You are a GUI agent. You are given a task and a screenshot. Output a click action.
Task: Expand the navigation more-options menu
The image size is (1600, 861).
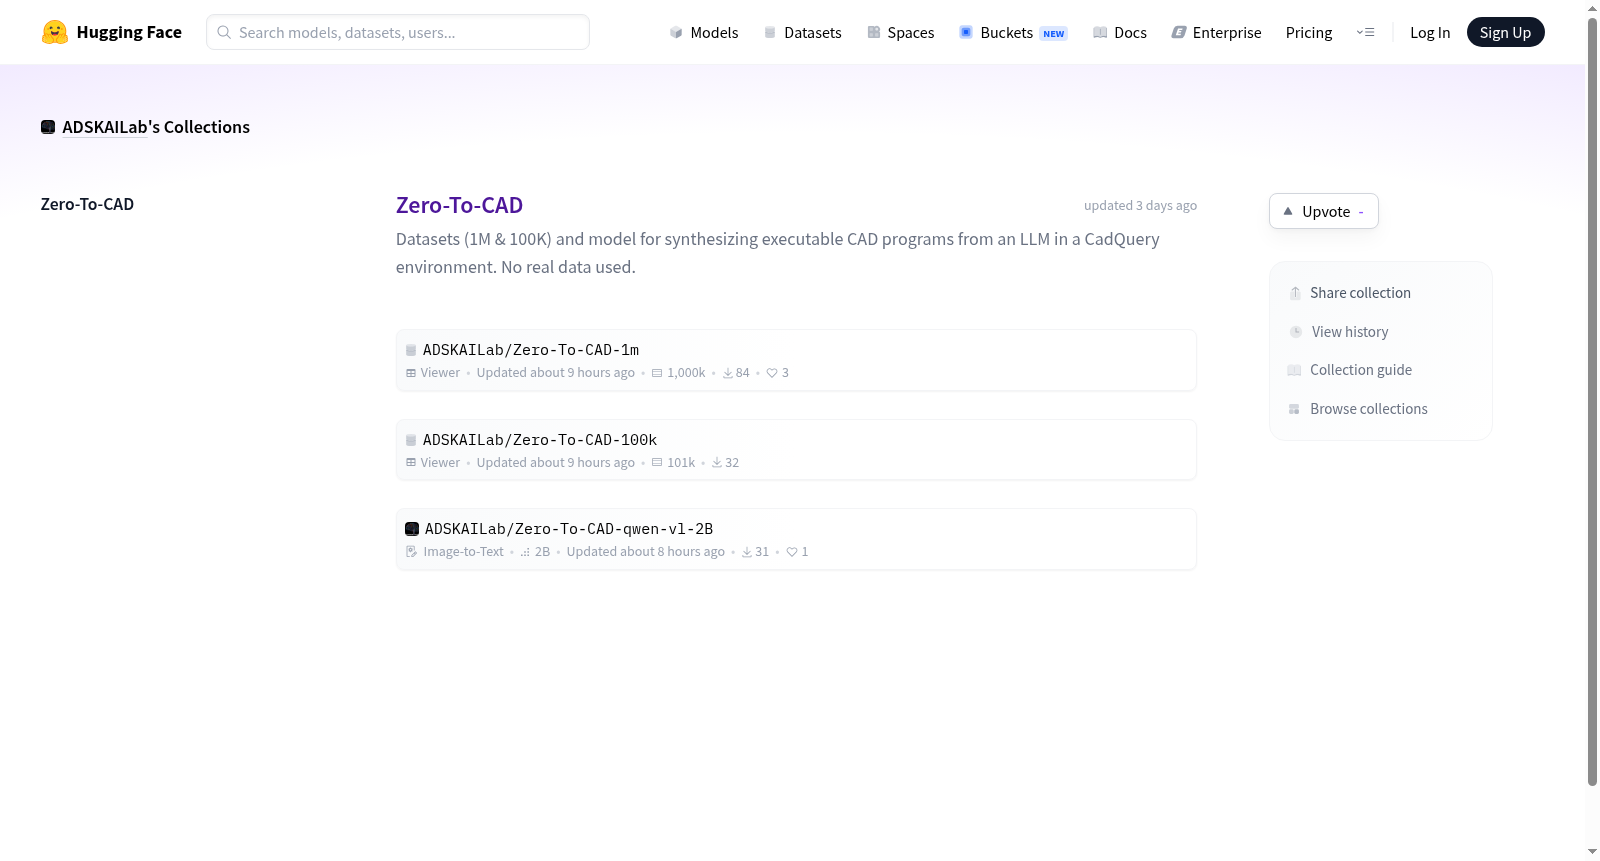coord(1365,32)
